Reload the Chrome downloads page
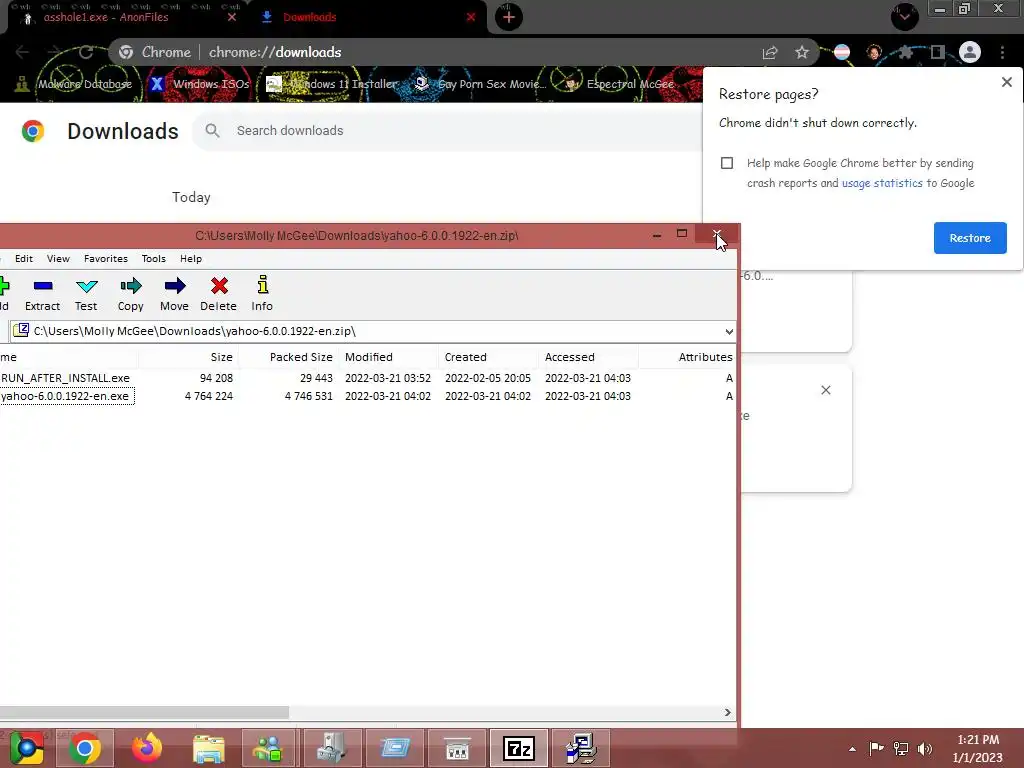The height and width of the screenshot is (768, 1024). click(x=86, y=52)
